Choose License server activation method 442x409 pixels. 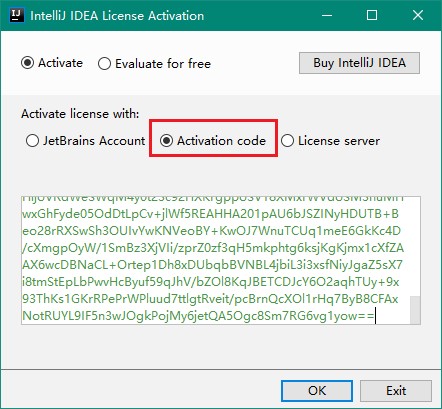click(330, 141)
